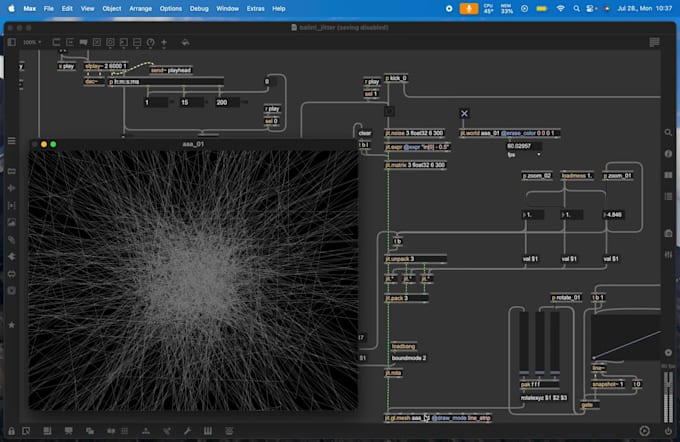Click the function line graph above line~
The image size is (680, 442).
point(626,337)
